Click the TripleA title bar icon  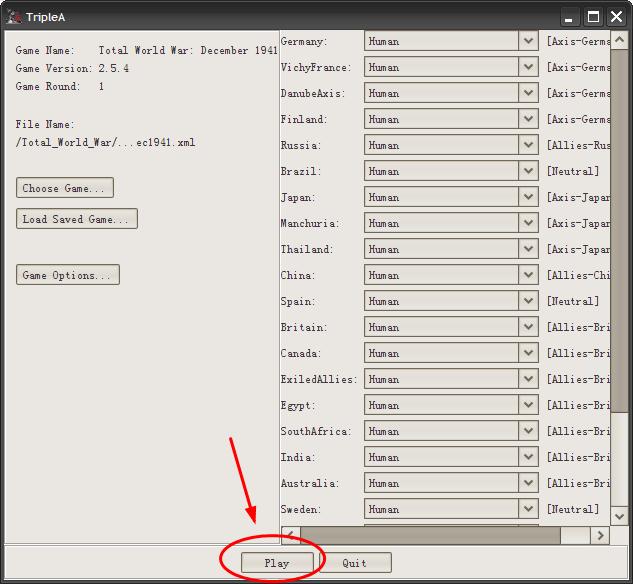click(x=14, y=17)
